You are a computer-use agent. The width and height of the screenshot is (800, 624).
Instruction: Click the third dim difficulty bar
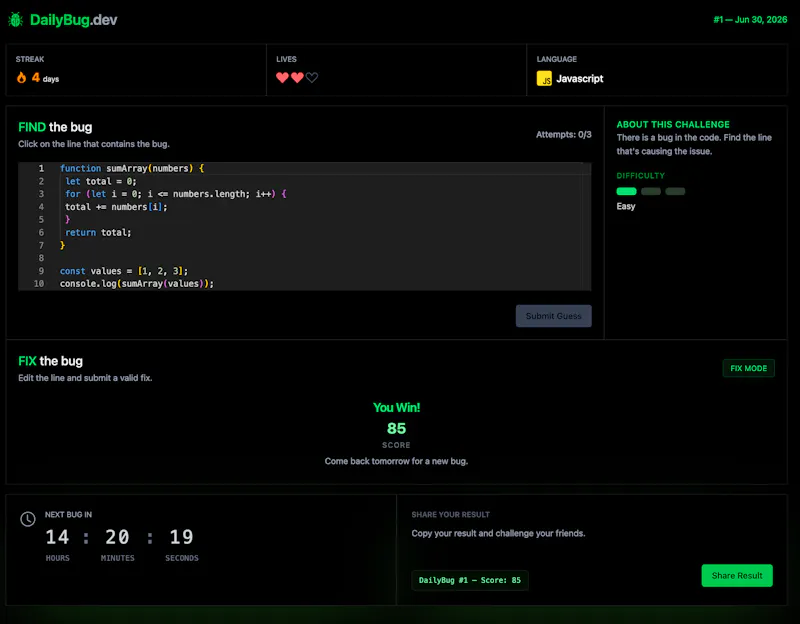coord(675,191)
